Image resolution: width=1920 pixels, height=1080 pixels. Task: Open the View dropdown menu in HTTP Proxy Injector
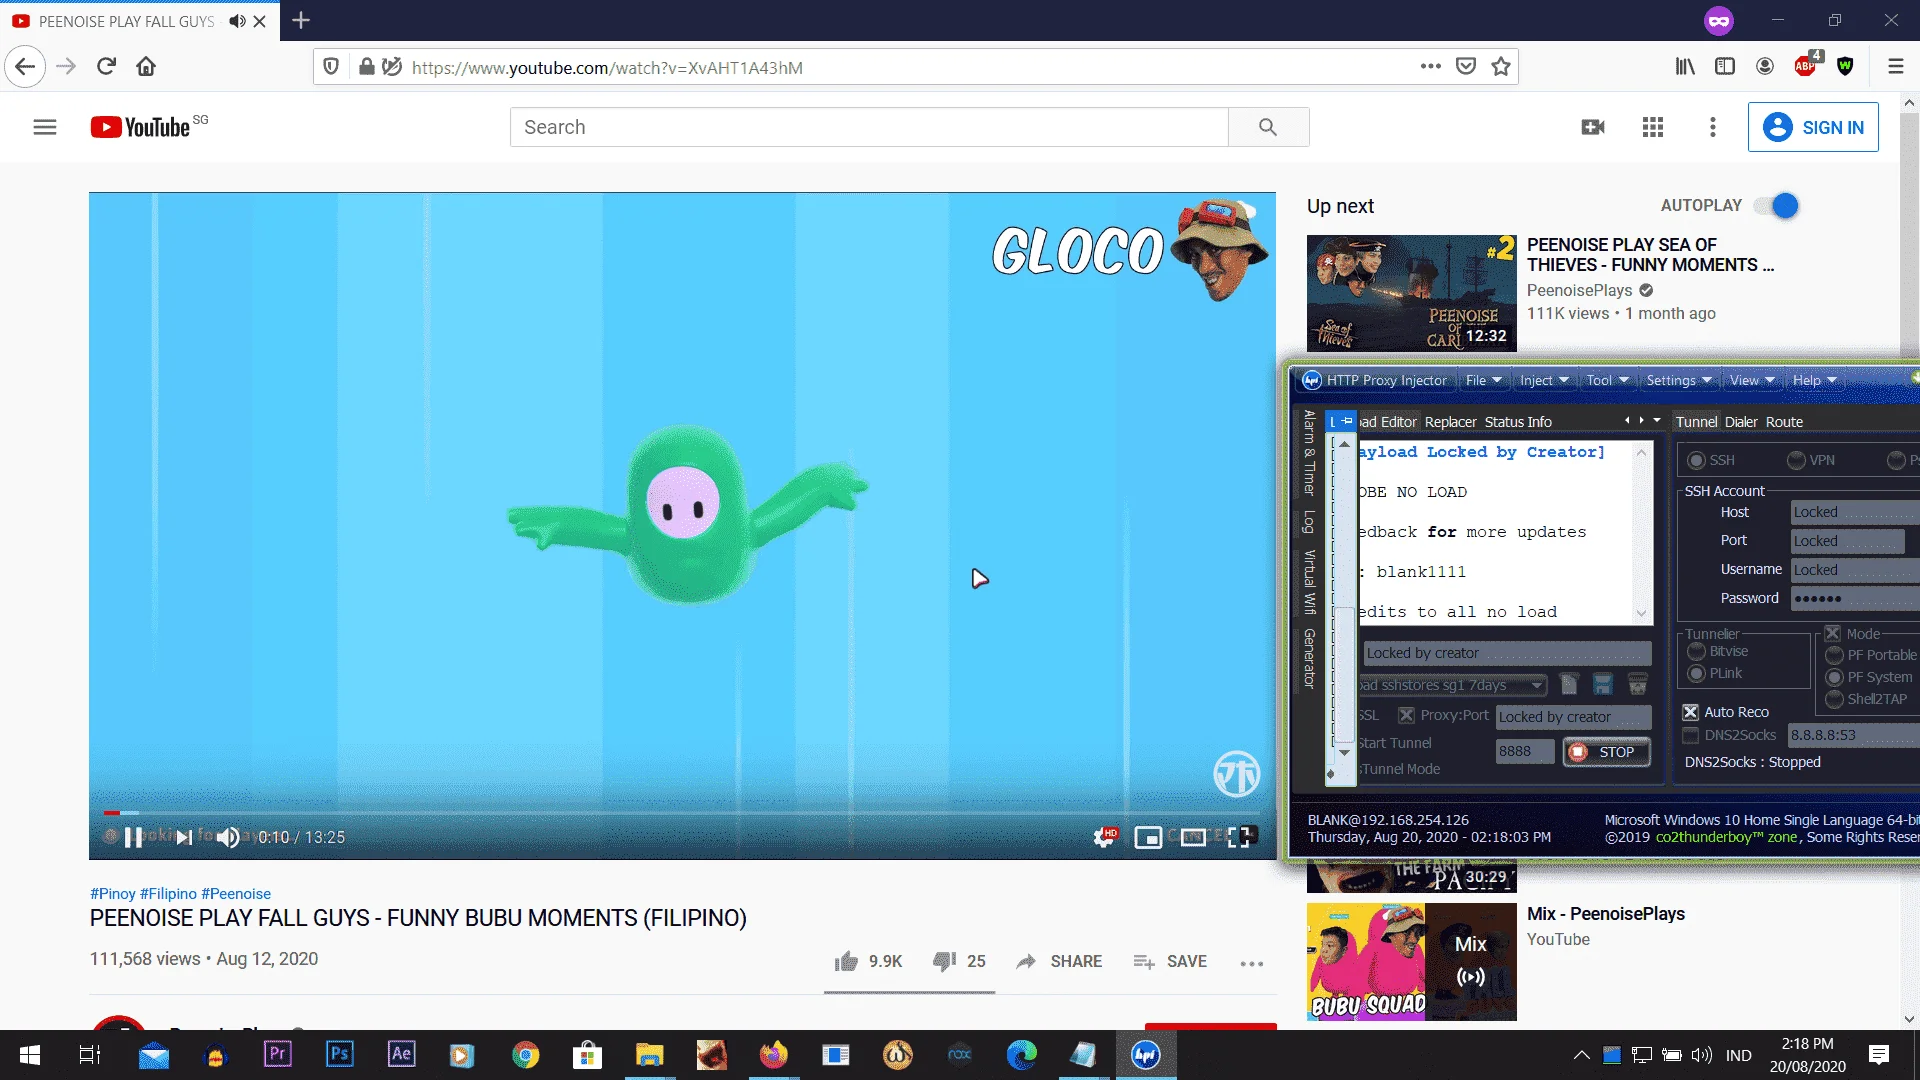pyautogui.click(x=1752, y=381)
